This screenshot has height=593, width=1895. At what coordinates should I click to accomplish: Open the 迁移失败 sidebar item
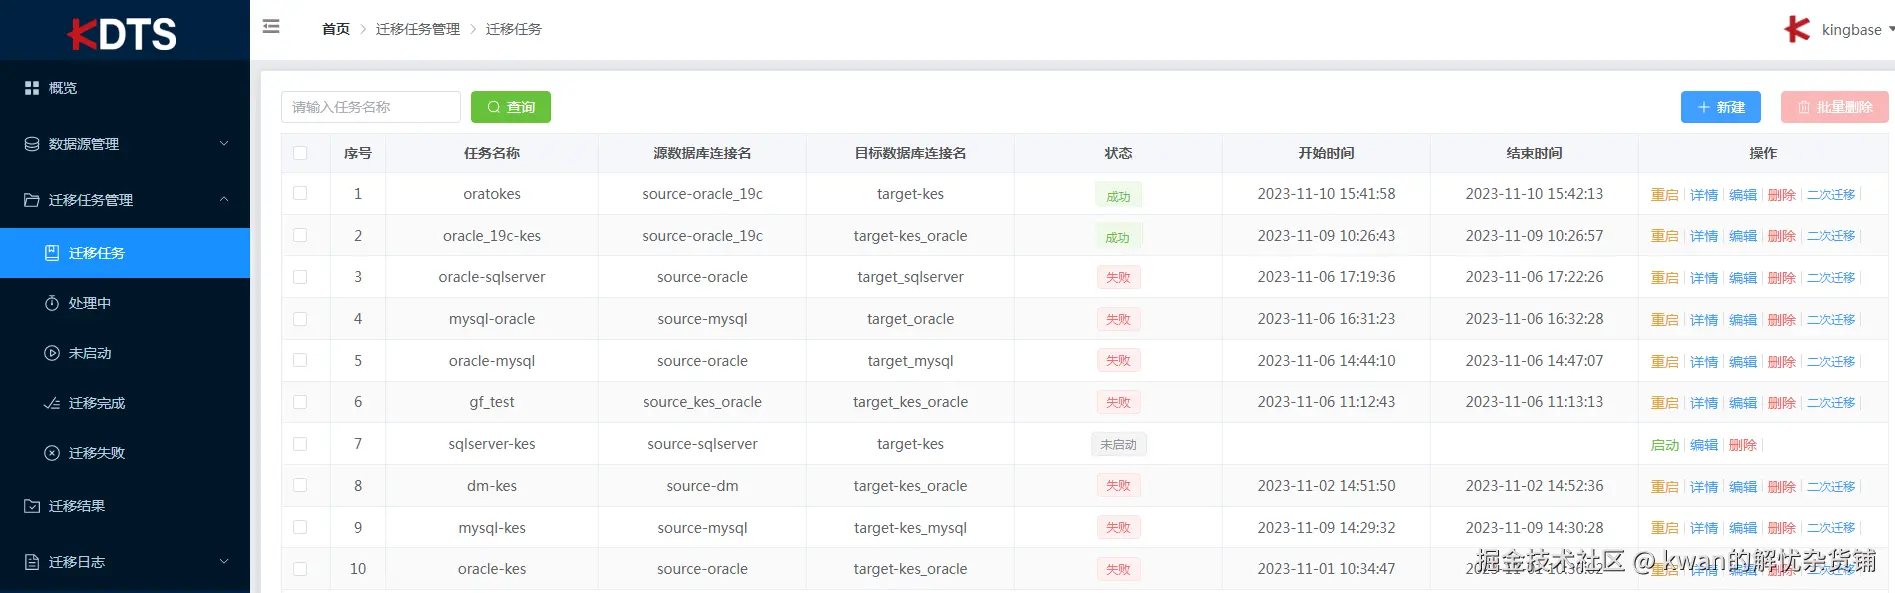(125, 453)
